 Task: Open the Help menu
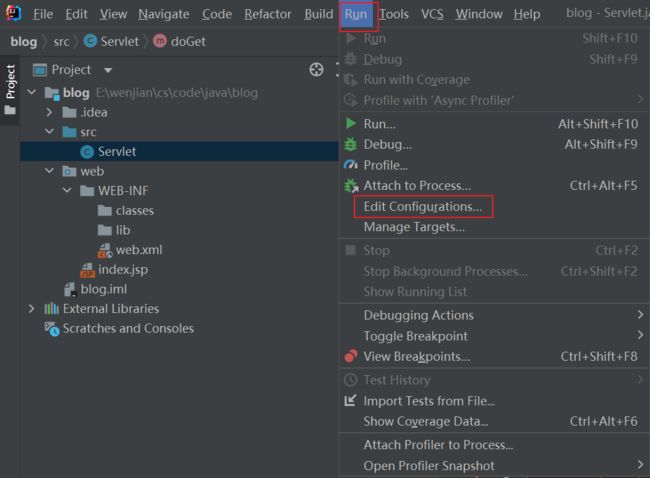pyautogui.click(x=527, y=14)
